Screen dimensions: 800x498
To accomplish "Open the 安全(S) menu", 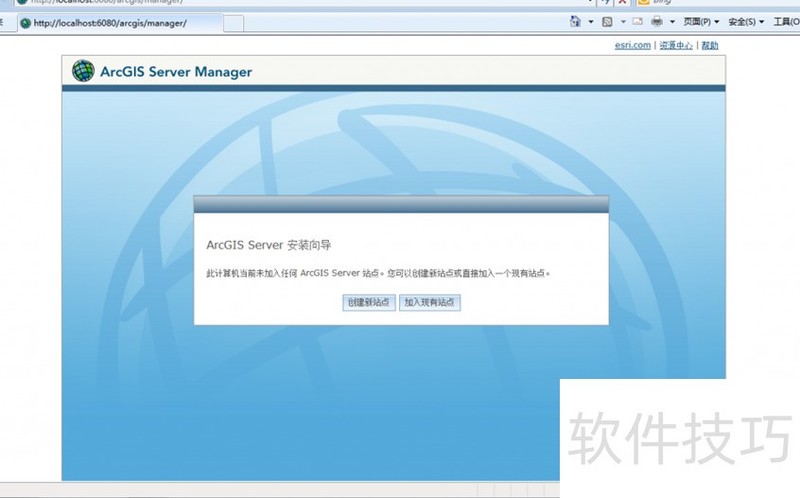I will point(746,21).
